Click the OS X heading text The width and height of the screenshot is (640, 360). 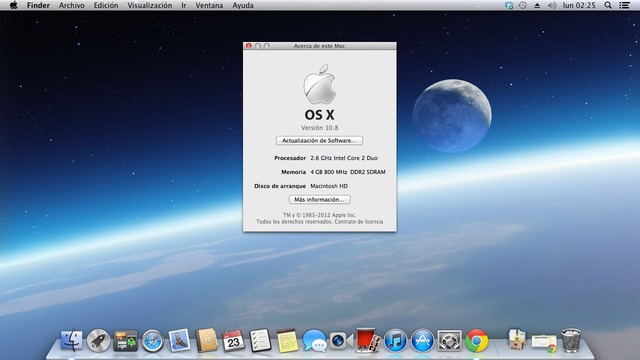320,115
